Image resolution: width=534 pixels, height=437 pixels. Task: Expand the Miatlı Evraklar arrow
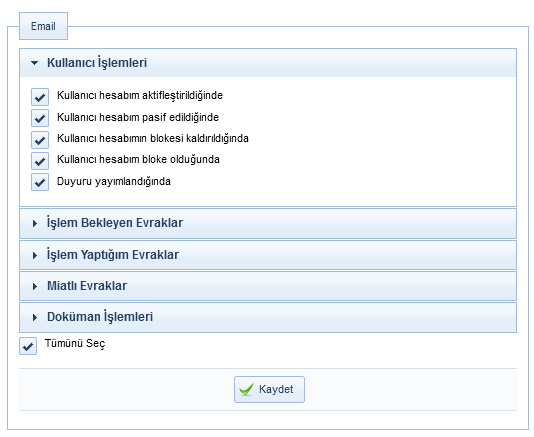[35, 286]
